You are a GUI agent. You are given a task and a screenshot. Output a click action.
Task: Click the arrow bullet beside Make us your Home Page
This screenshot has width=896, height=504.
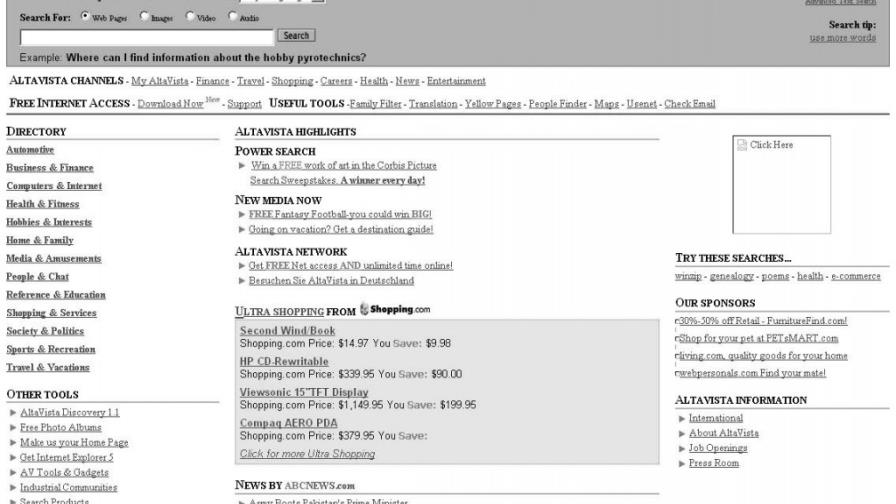(x=13, y=442)
